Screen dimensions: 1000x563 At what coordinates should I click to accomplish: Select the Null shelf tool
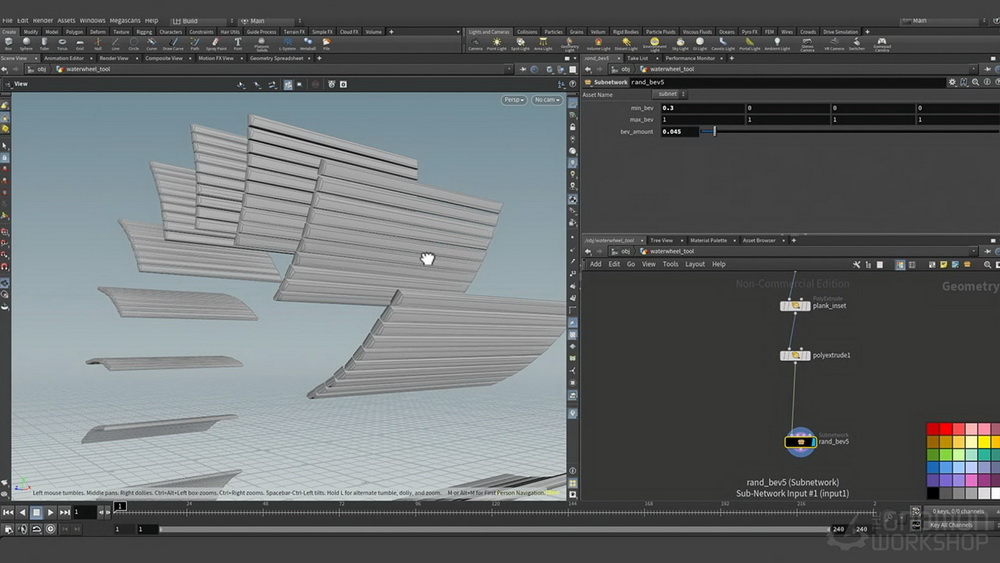tap(98, 43)
